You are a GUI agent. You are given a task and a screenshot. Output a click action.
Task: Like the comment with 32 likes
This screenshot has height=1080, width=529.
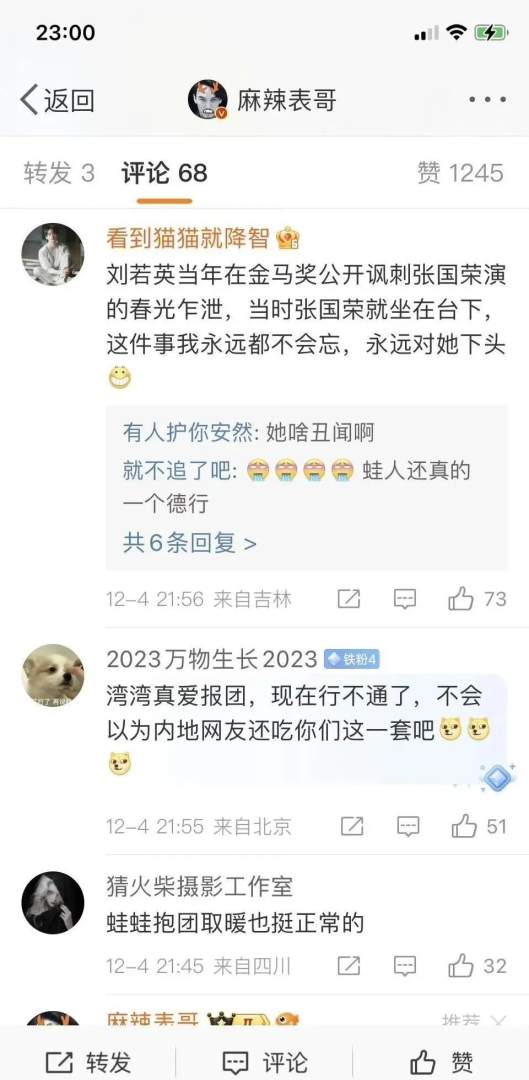tap(477, 966)
